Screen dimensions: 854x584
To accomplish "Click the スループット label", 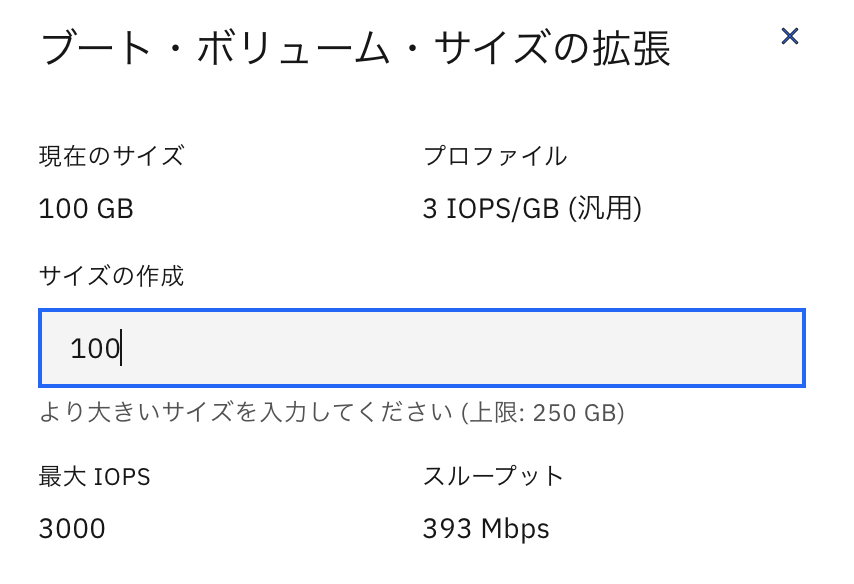I will 490,477.
